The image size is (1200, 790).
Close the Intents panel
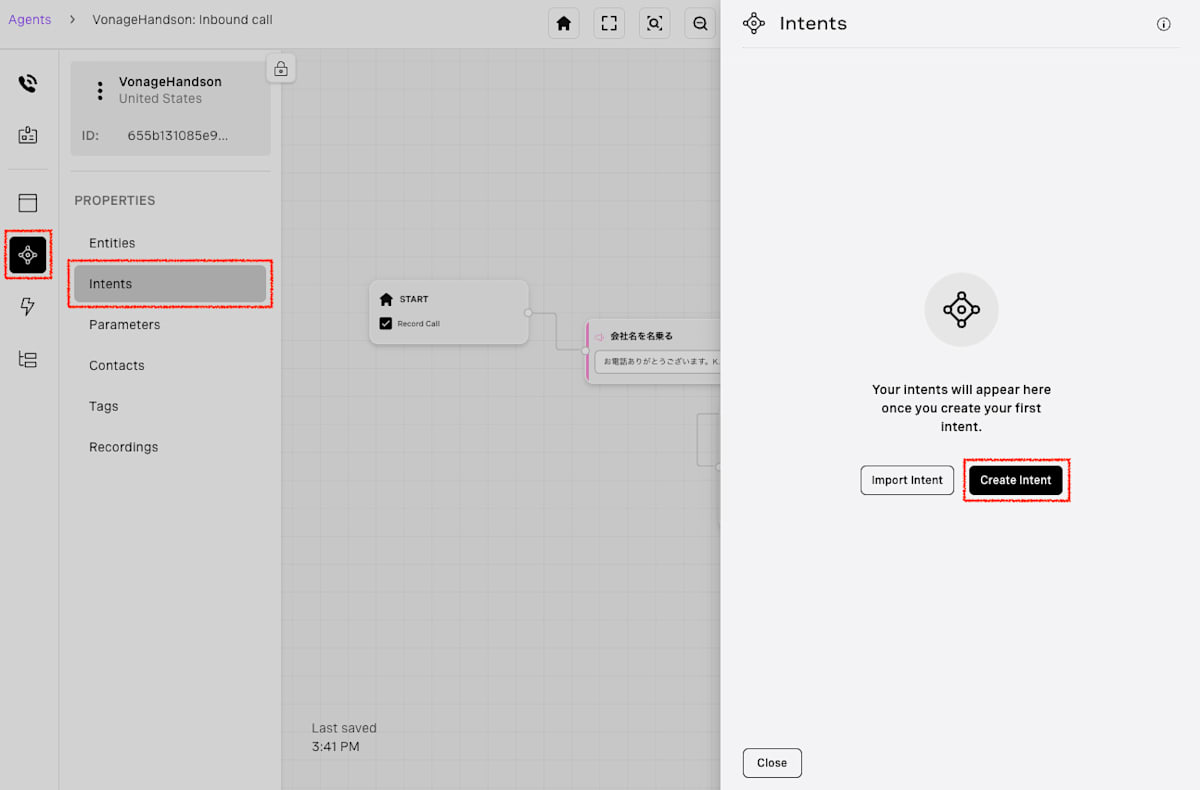772,763
